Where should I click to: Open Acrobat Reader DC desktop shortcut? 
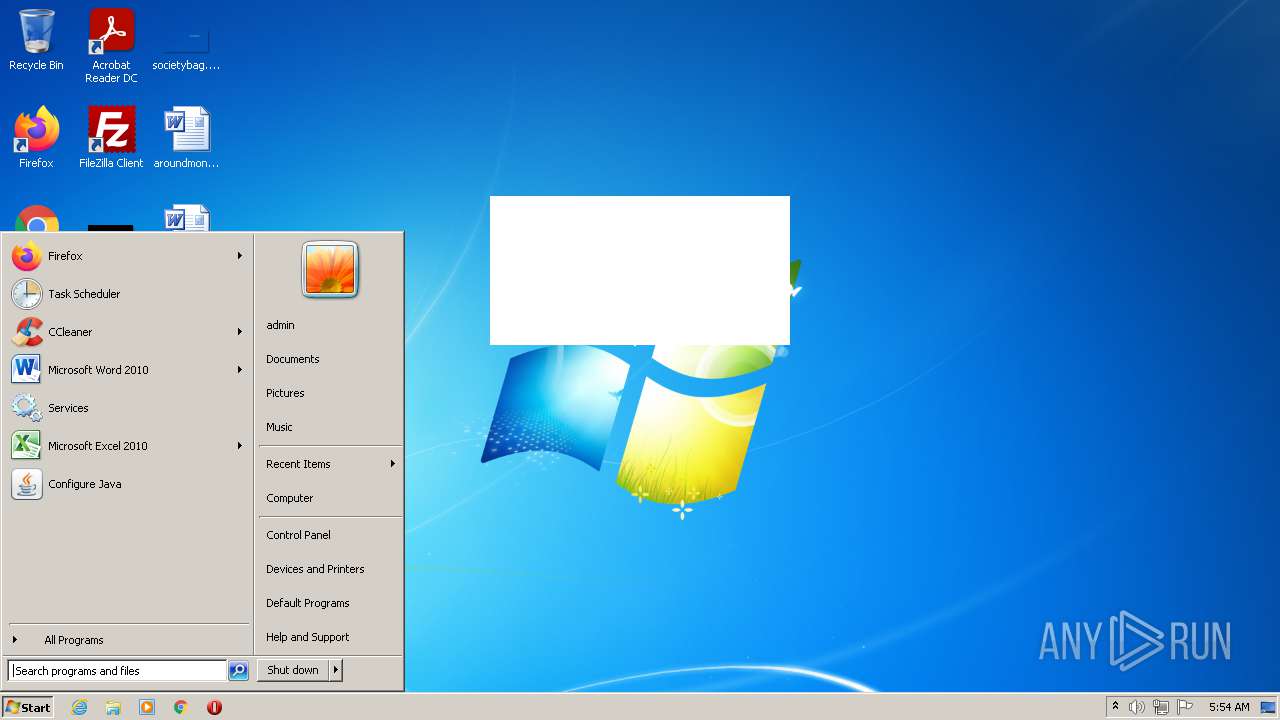(111, 45)
